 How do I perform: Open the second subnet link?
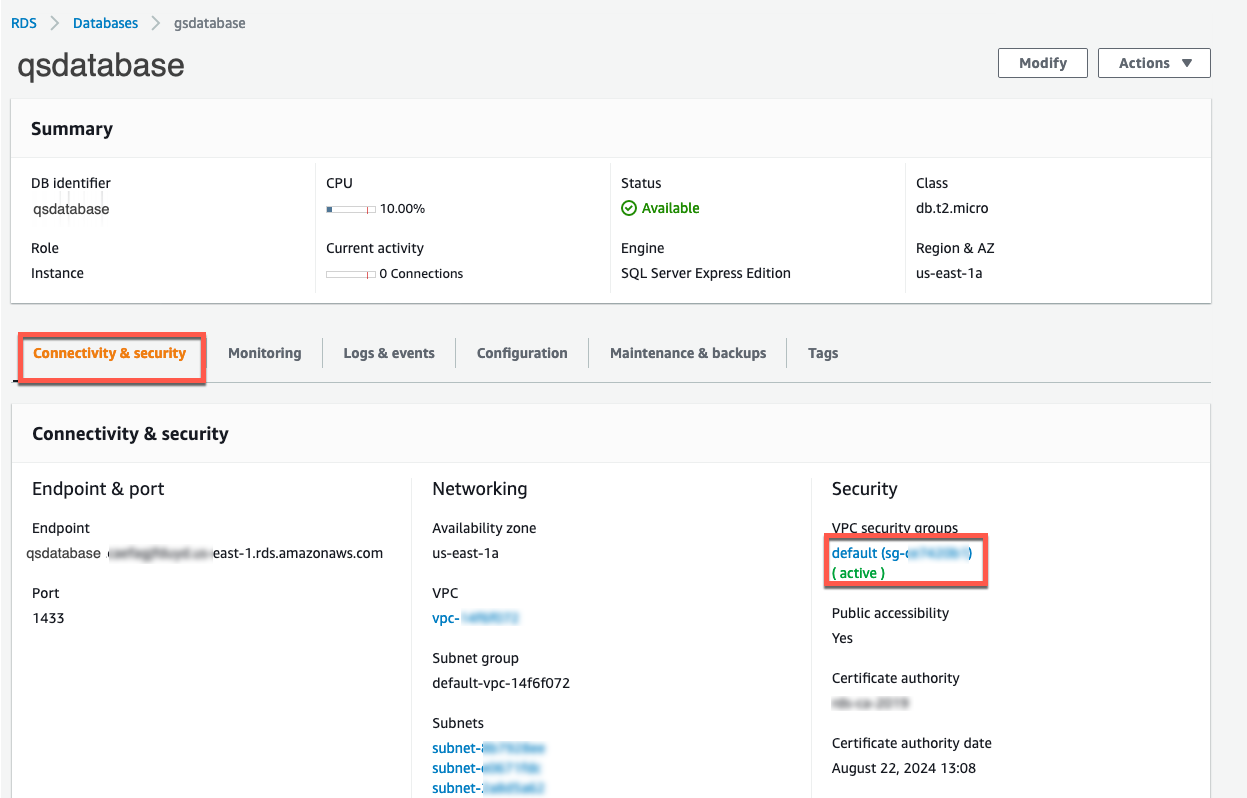click(x=486, y=768)
